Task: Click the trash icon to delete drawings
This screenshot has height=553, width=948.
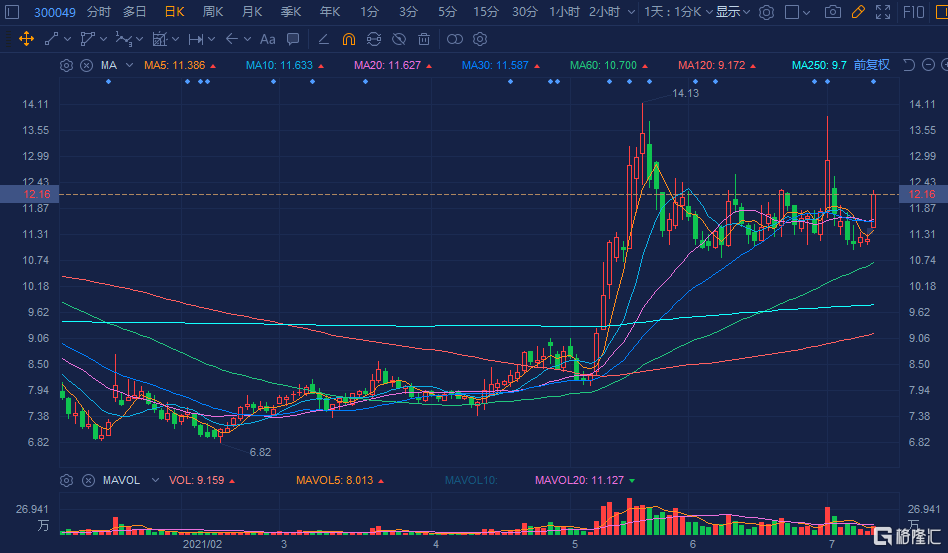Action: 424,39
